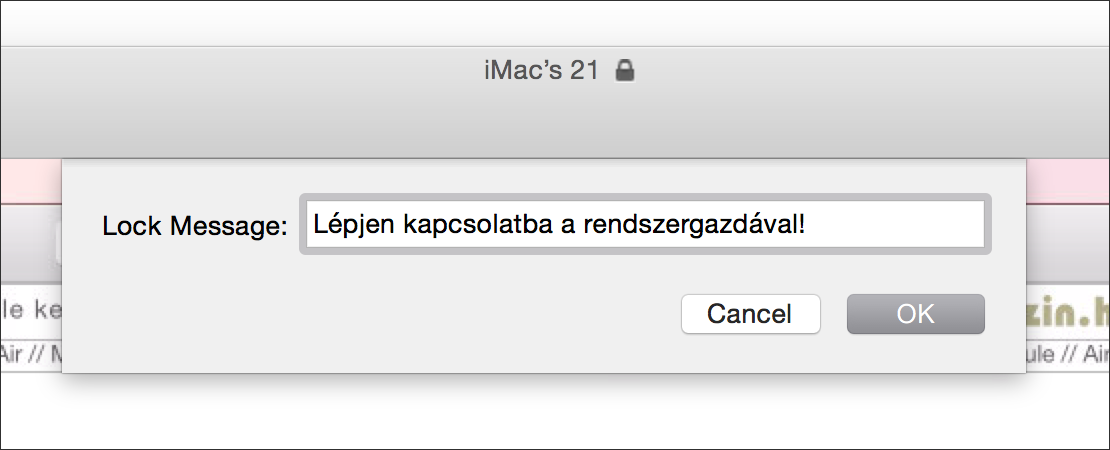Click the white page area under the dialog
Viewport: 1110px width, 450px height.
point(555,414)
